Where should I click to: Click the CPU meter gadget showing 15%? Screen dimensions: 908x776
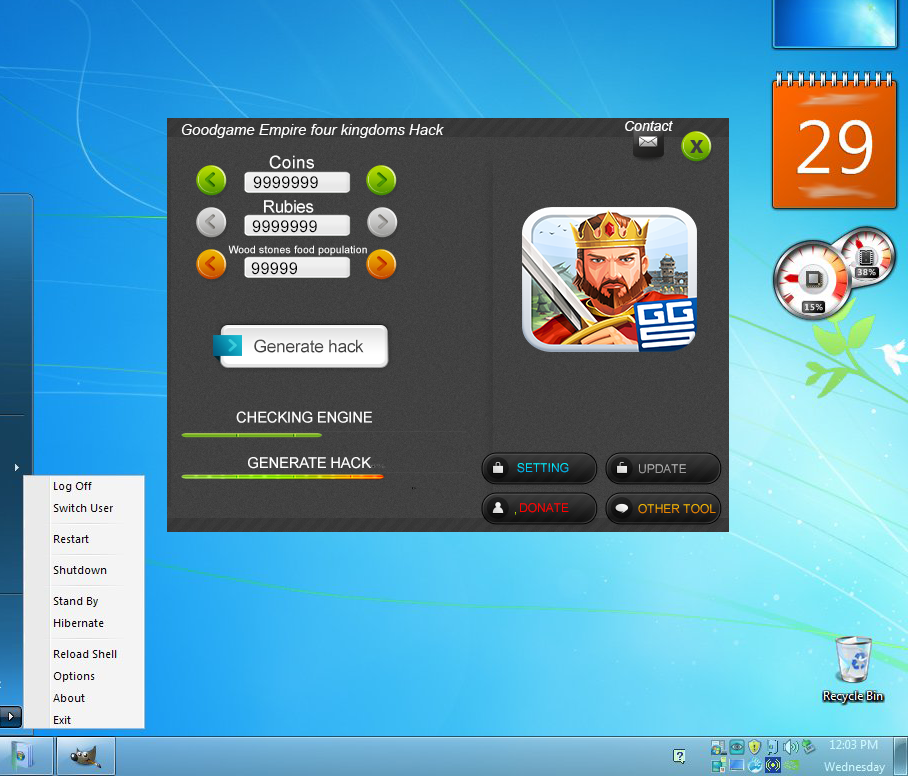(812, 280)
